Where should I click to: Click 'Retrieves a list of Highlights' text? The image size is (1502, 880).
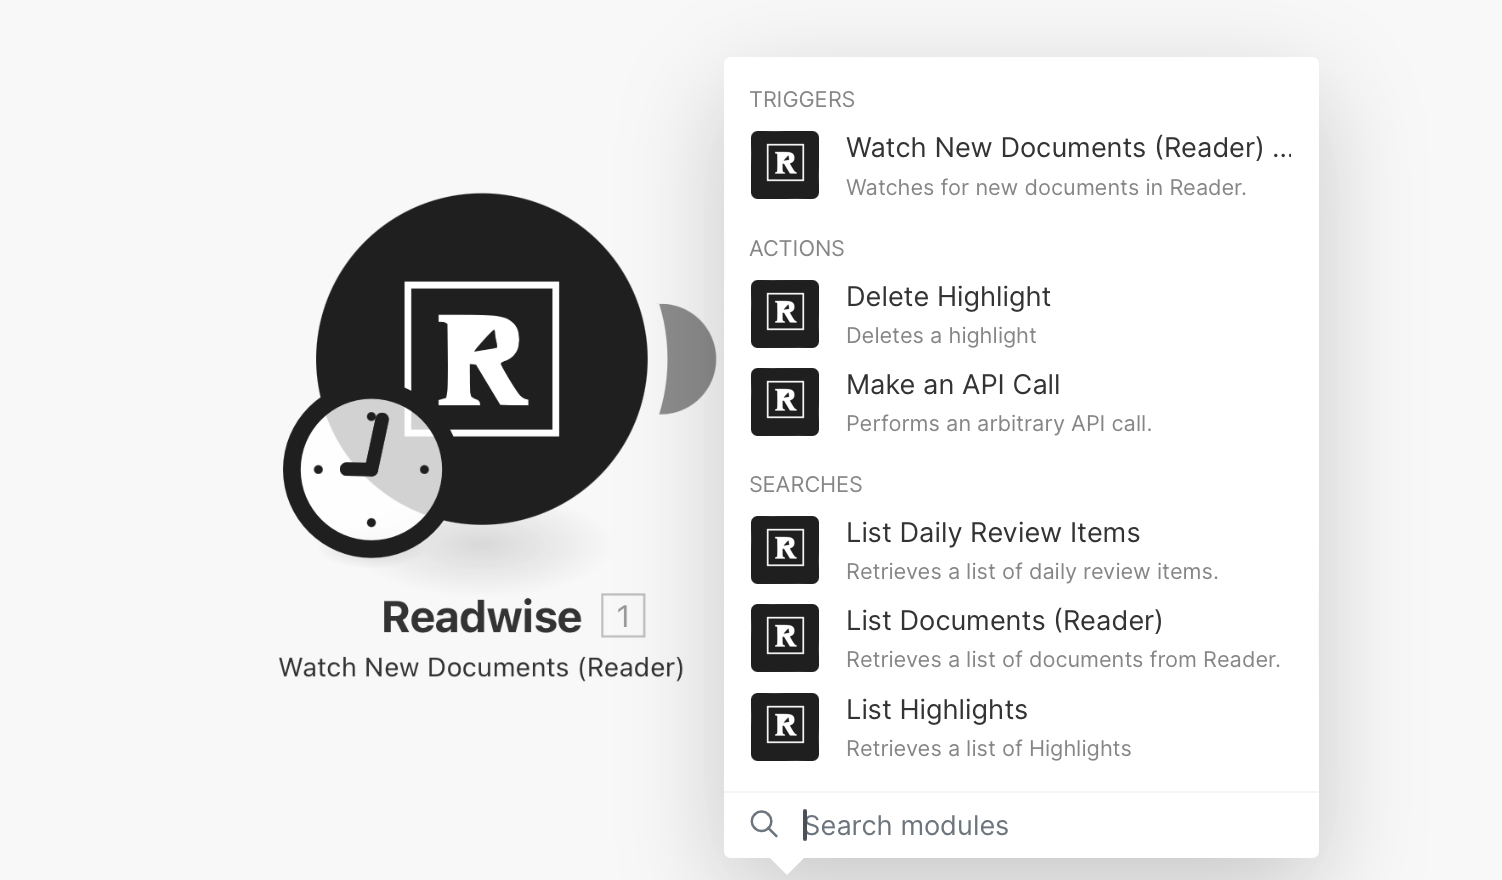tap(989, 749)
